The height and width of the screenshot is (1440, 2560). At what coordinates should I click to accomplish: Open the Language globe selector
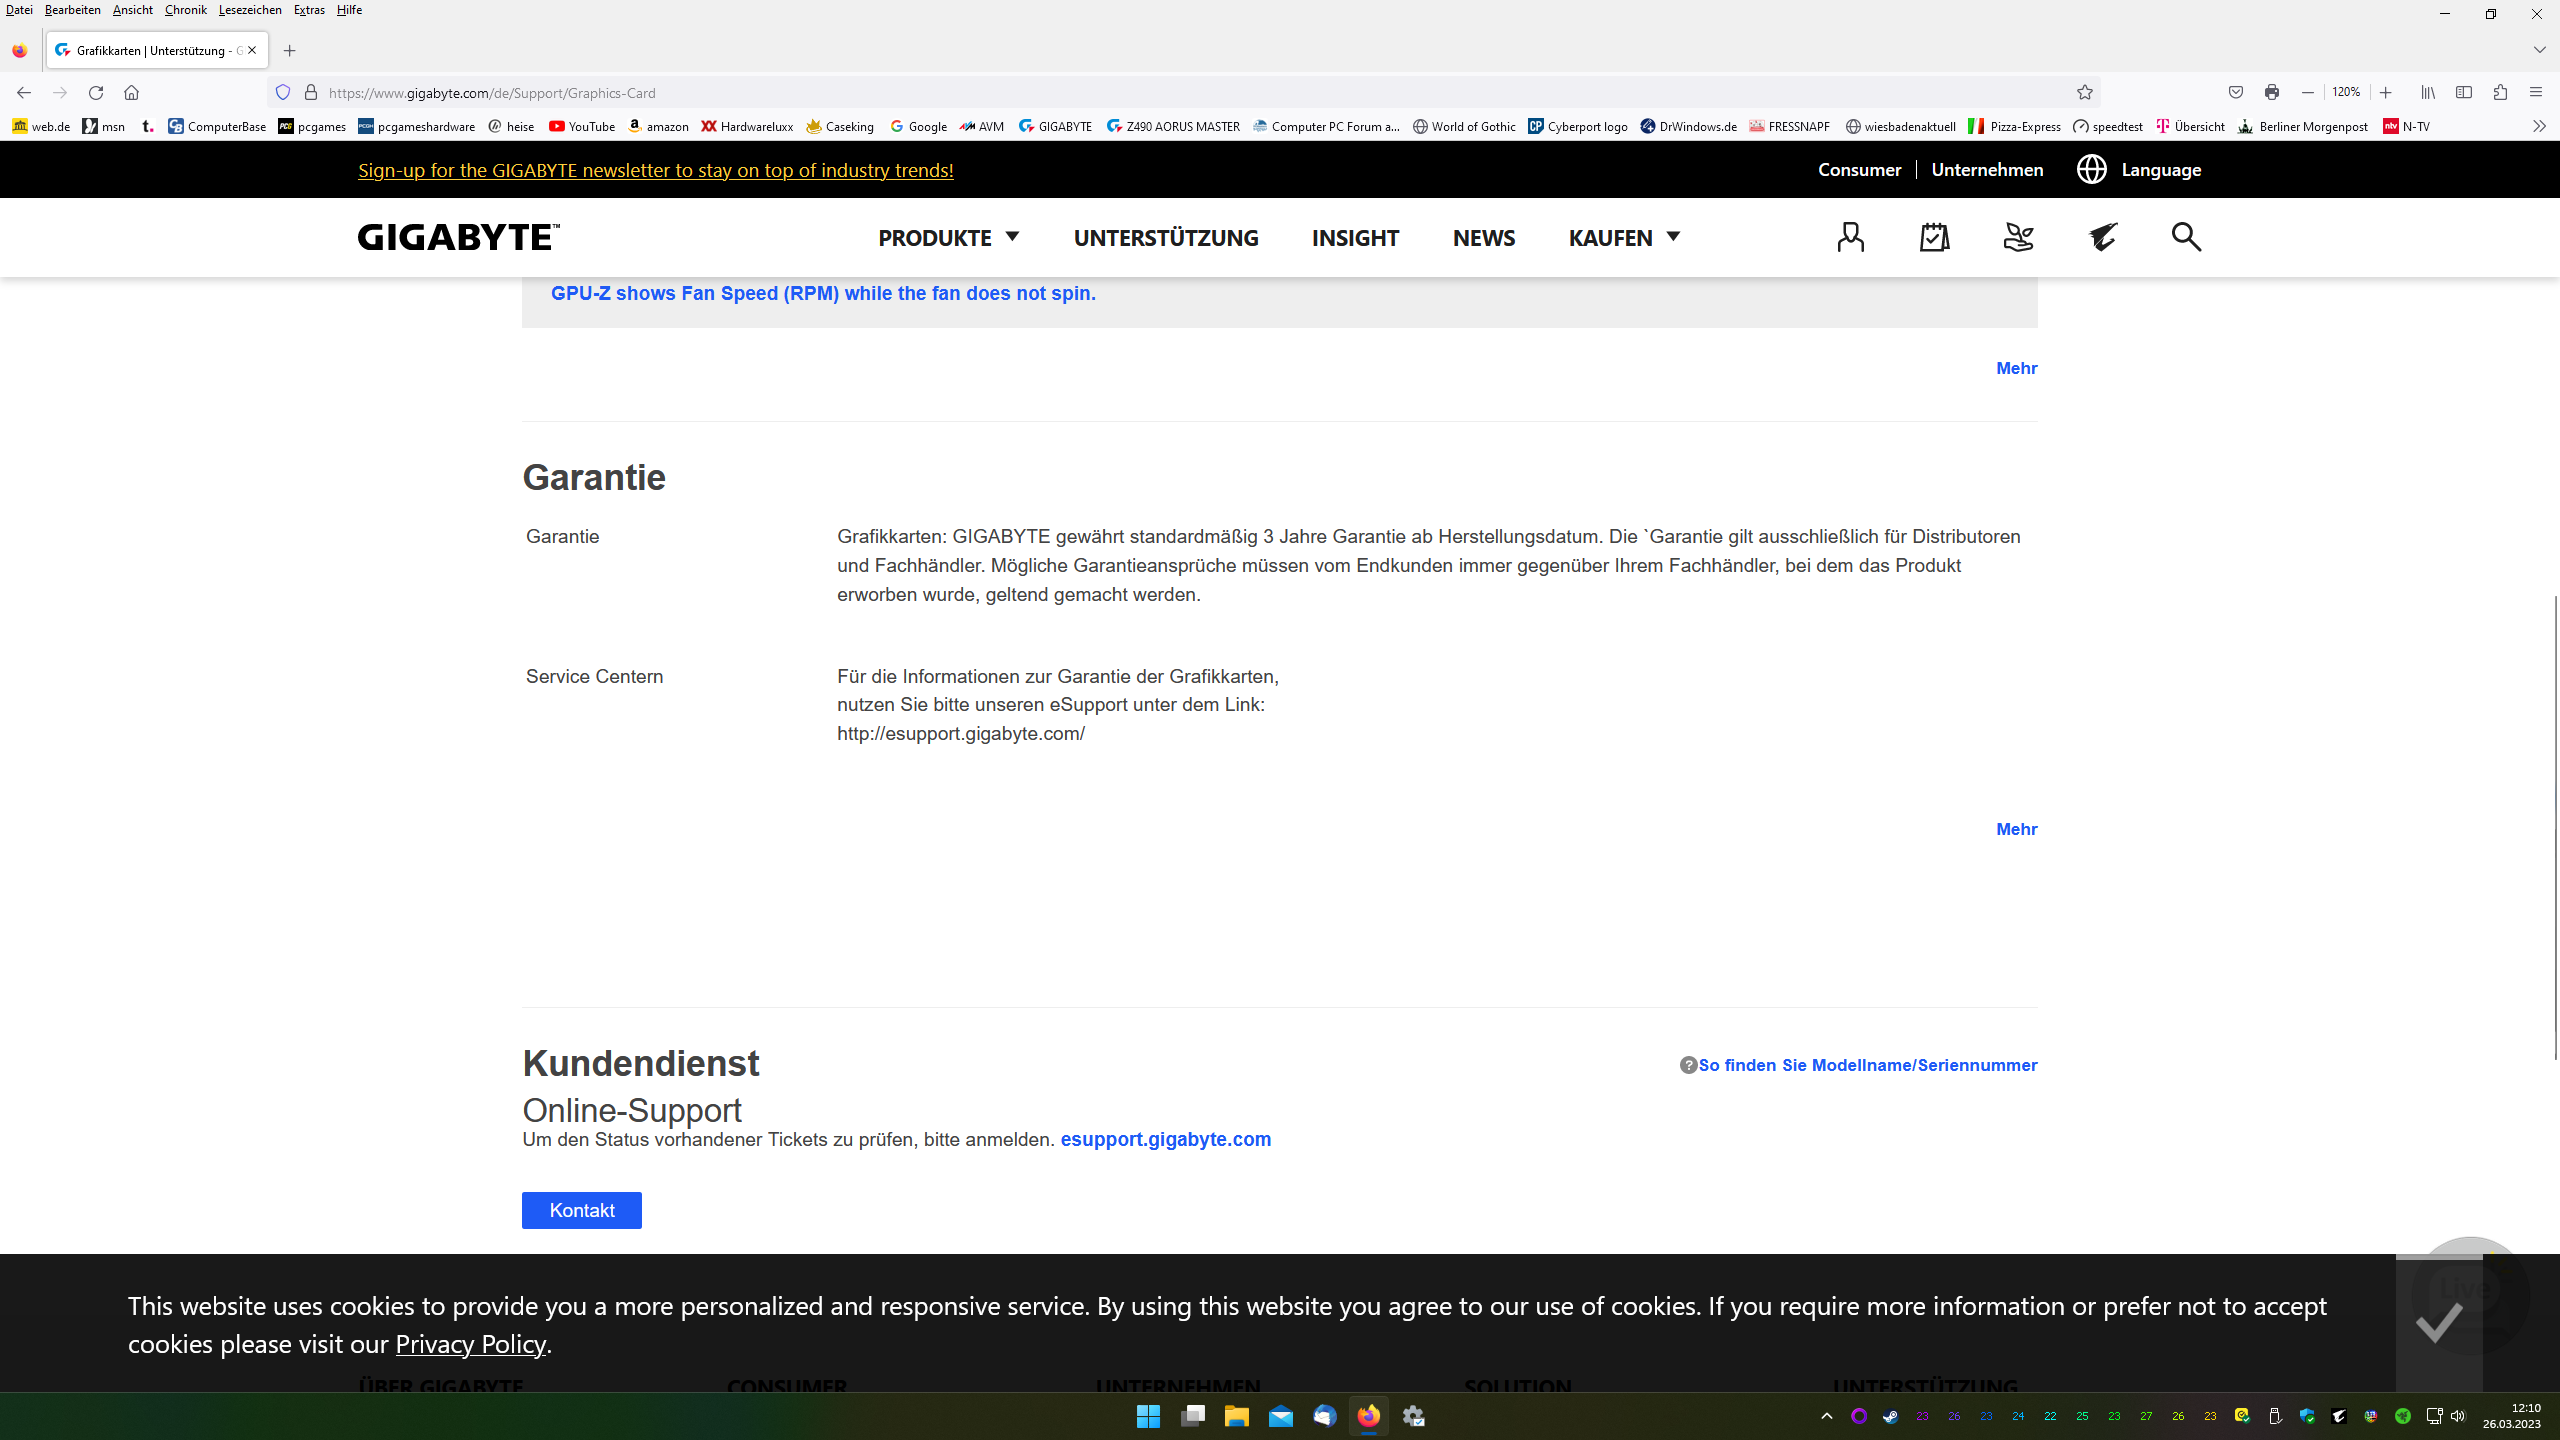[x=2091, y=169]
